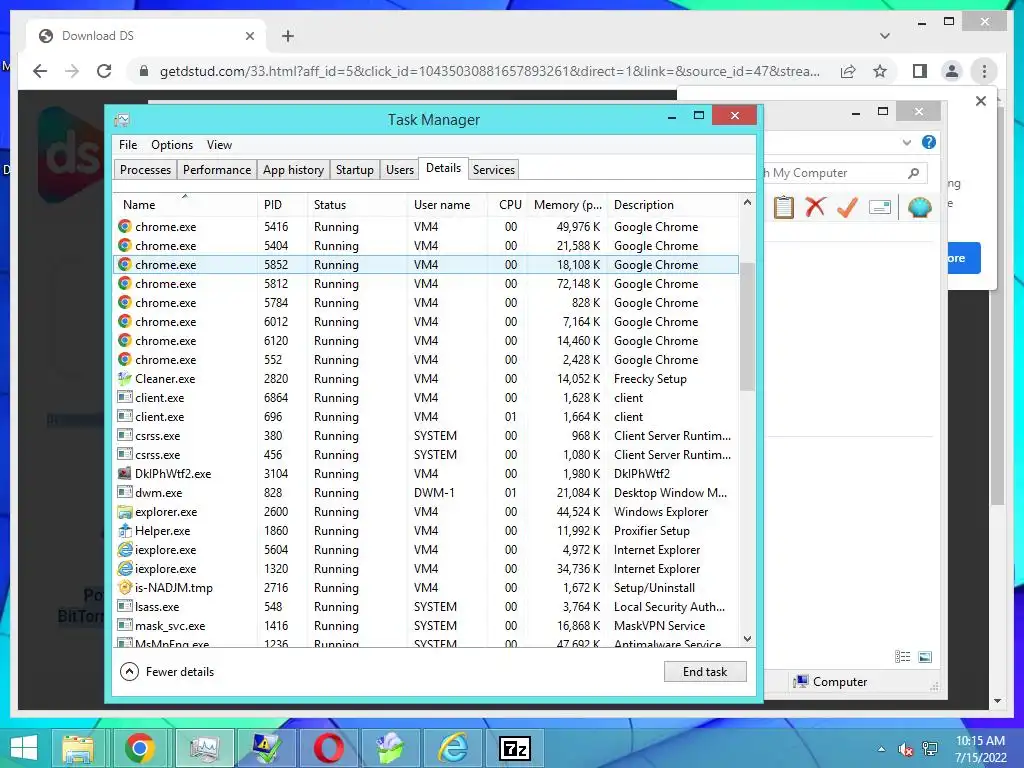Click the End task button
Viewport: 1024px width, 768px height.
click(x=705, y=671)
